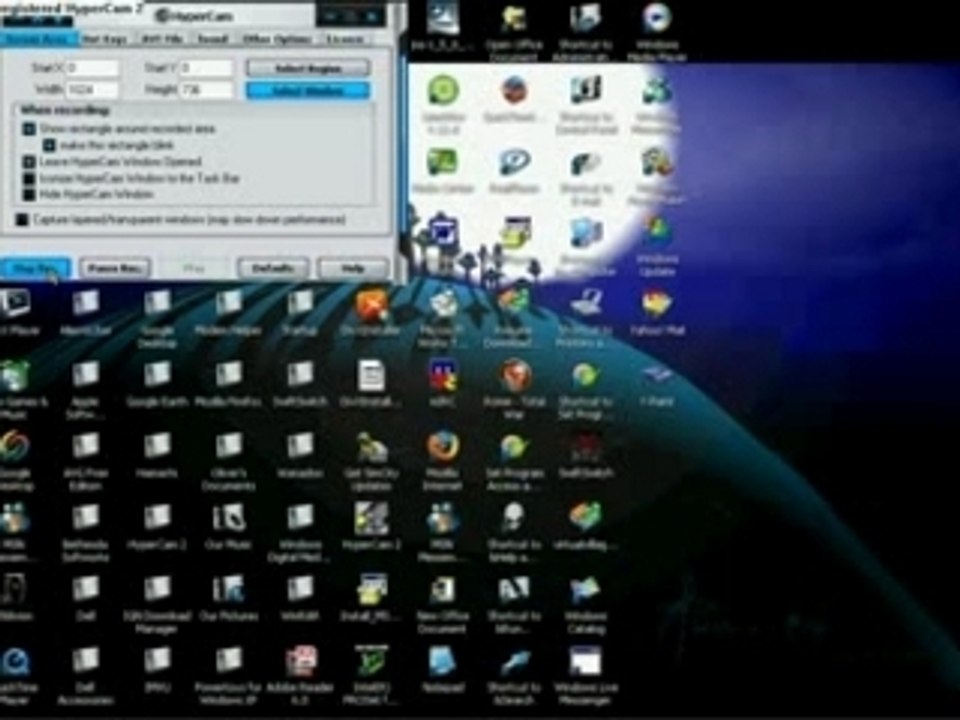
Task: Open the License tab in HyperCam
Action: pyautogui.click(x=345, y=39)
